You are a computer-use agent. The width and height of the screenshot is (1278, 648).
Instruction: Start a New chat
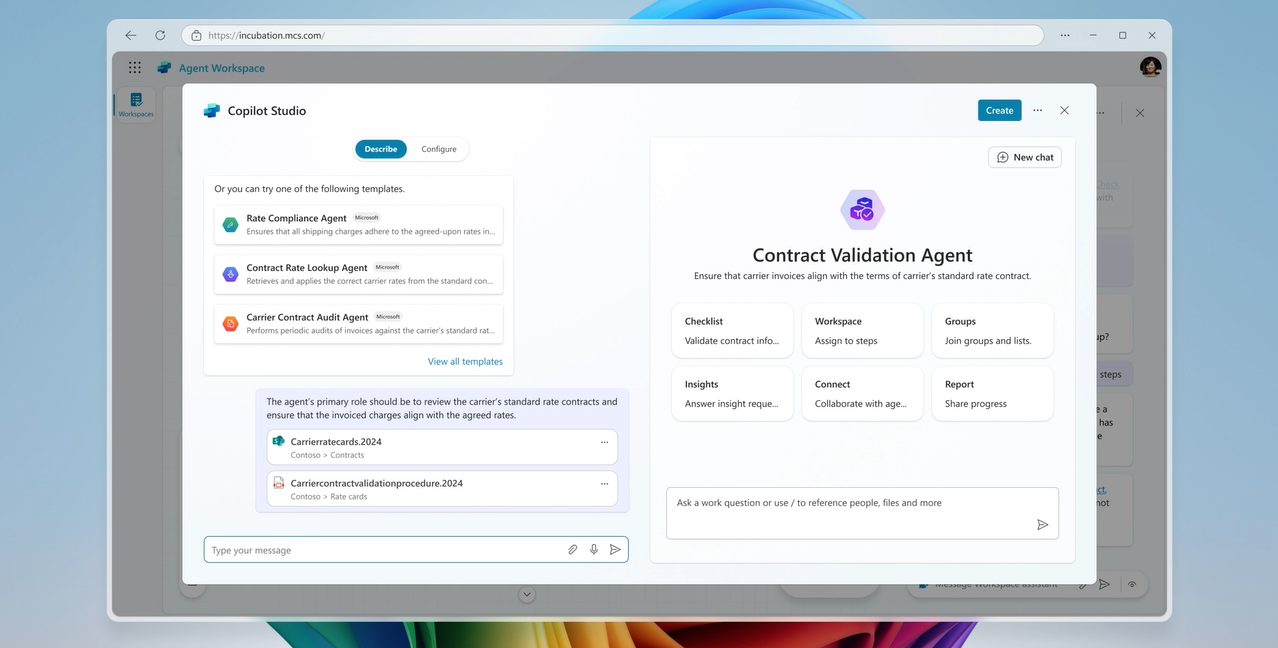coord(1025,157)
